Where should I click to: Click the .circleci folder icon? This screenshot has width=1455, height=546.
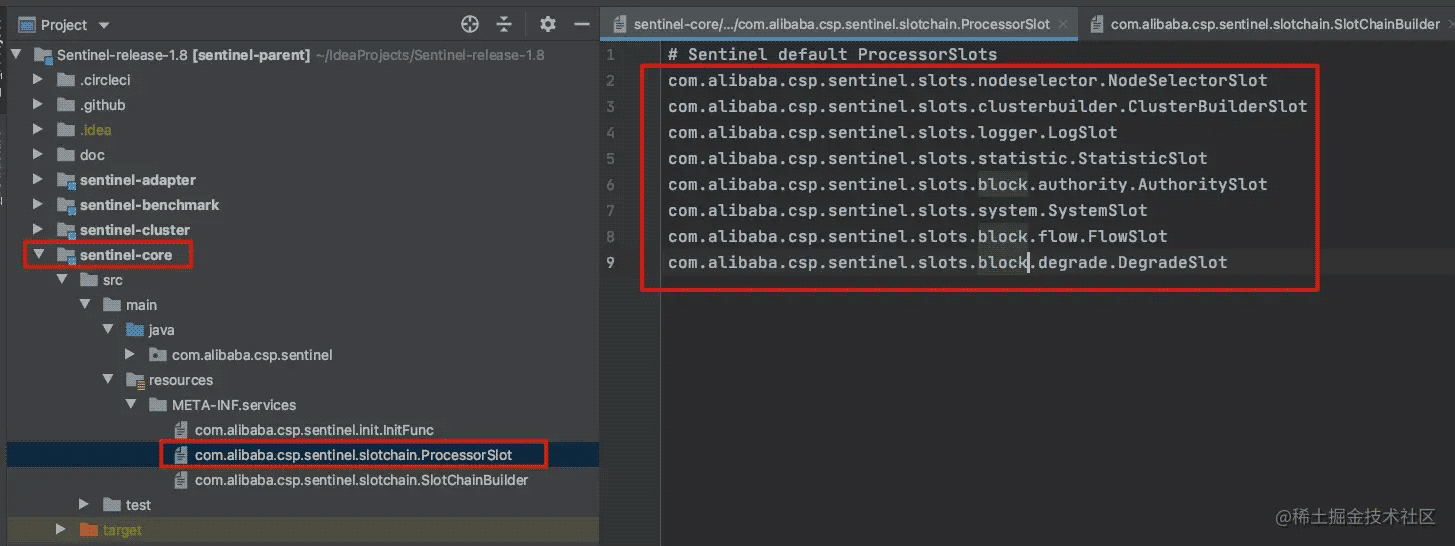coord(66,80)
